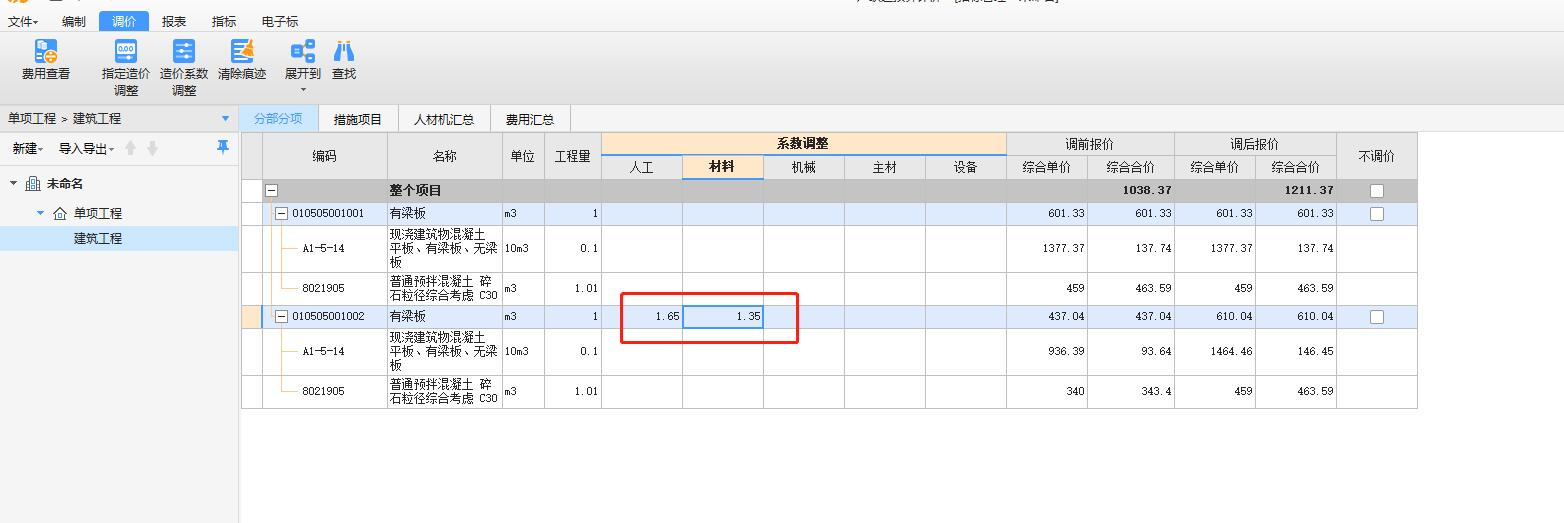Select the 调价 ribbon tab
Screen dimensions: 1564x523
pyautogui.click(x=124, y=21)
